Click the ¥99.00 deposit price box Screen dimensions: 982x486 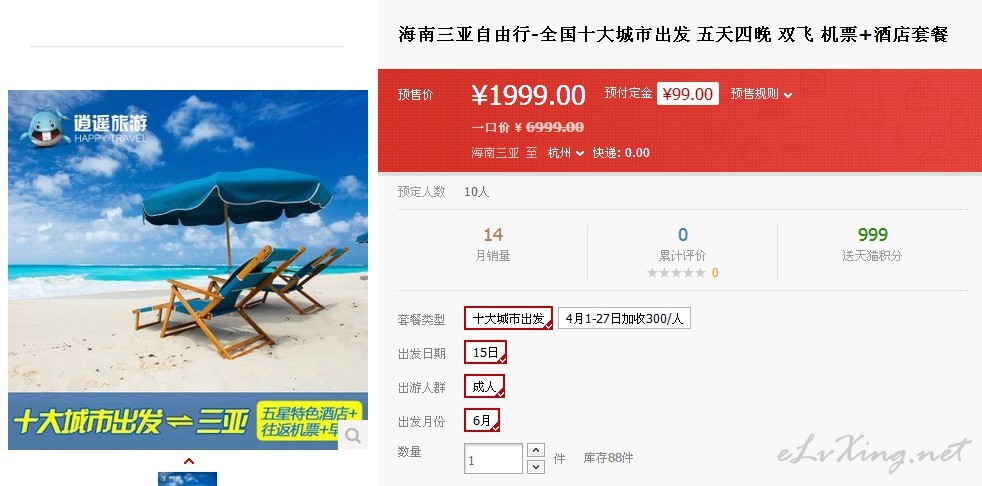tap(688, 94)
